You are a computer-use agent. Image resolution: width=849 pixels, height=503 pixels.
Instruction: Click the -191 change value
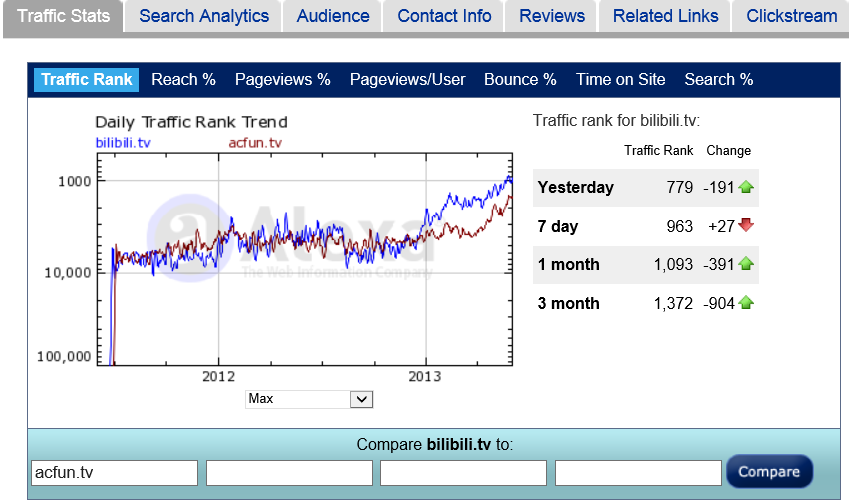tap(719, 187)
